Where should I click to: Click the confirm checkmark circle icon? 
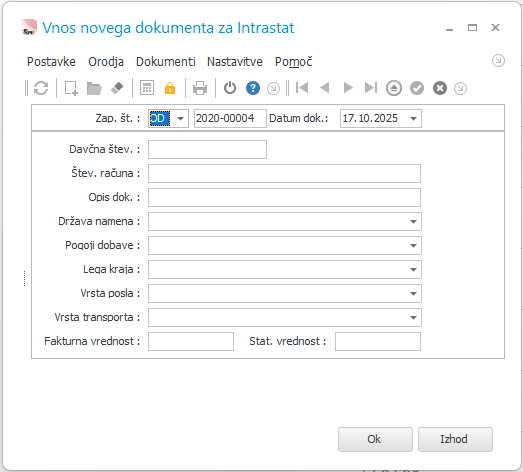click(417, 88)
